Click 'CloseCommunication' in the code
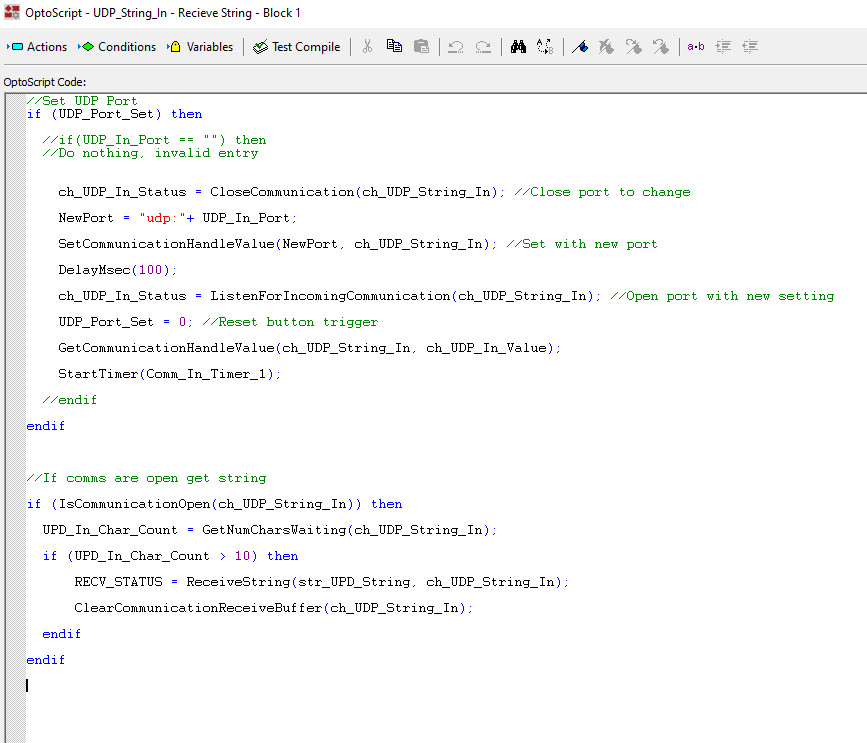Screen dimensions: 867x743 point(282,192)
